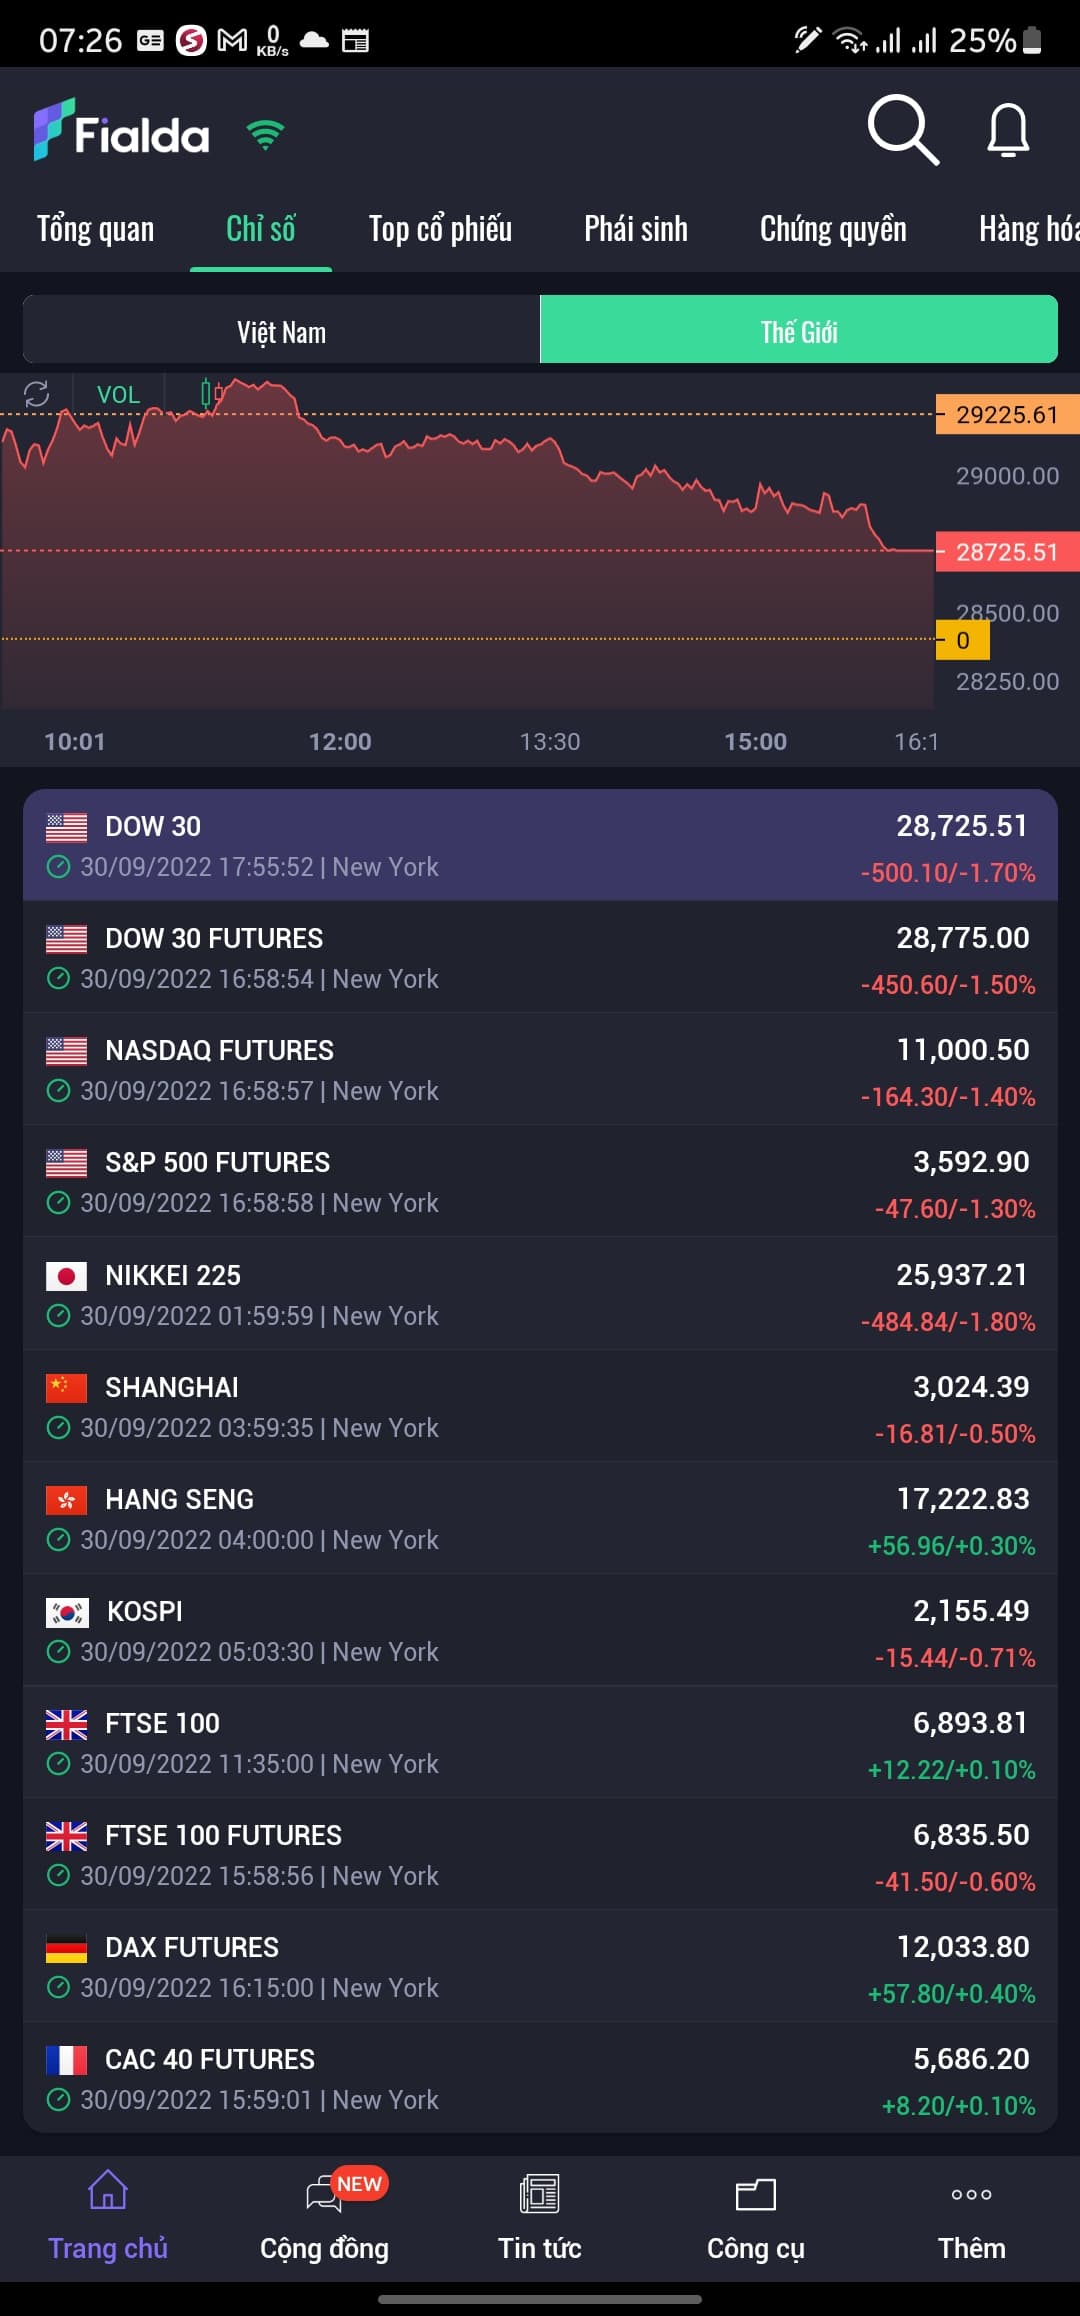This screenshot has height=2316, width=1080.
Task: Toggle the VOL indicator on chart
Action: 118,395
